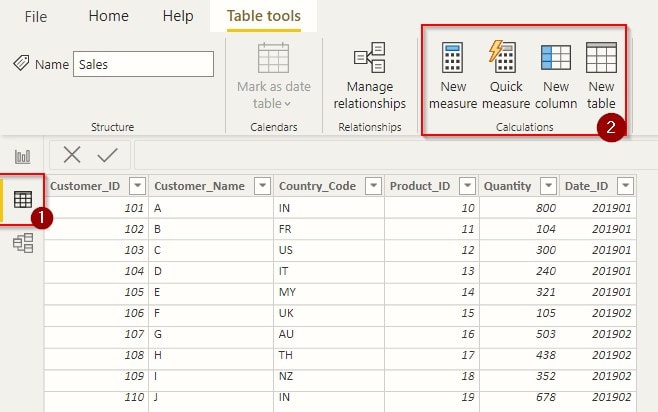Click the Name tag icon
Image resolution: width=658 pixels, height=412 pixels.
(x=21, y=63)
